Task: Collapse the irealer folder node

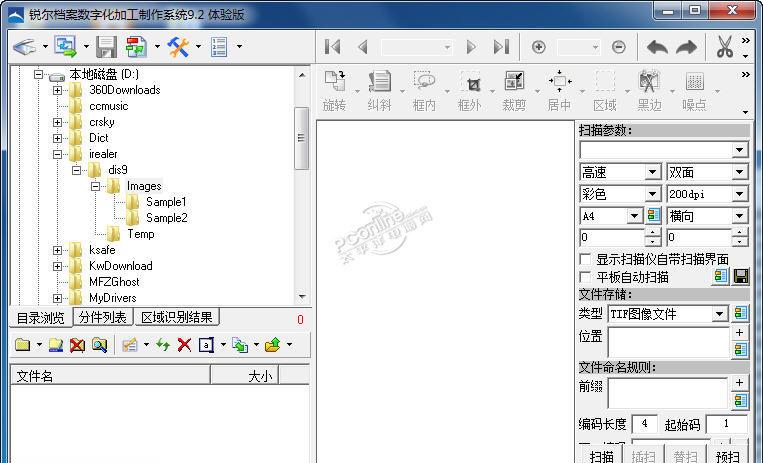Action: pyautogui.click(x=57, y=154)
